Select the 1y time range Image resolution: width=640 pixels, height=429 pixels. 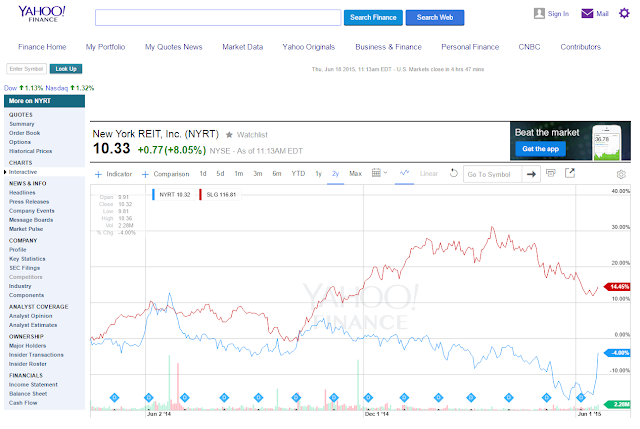coord(318,173)
